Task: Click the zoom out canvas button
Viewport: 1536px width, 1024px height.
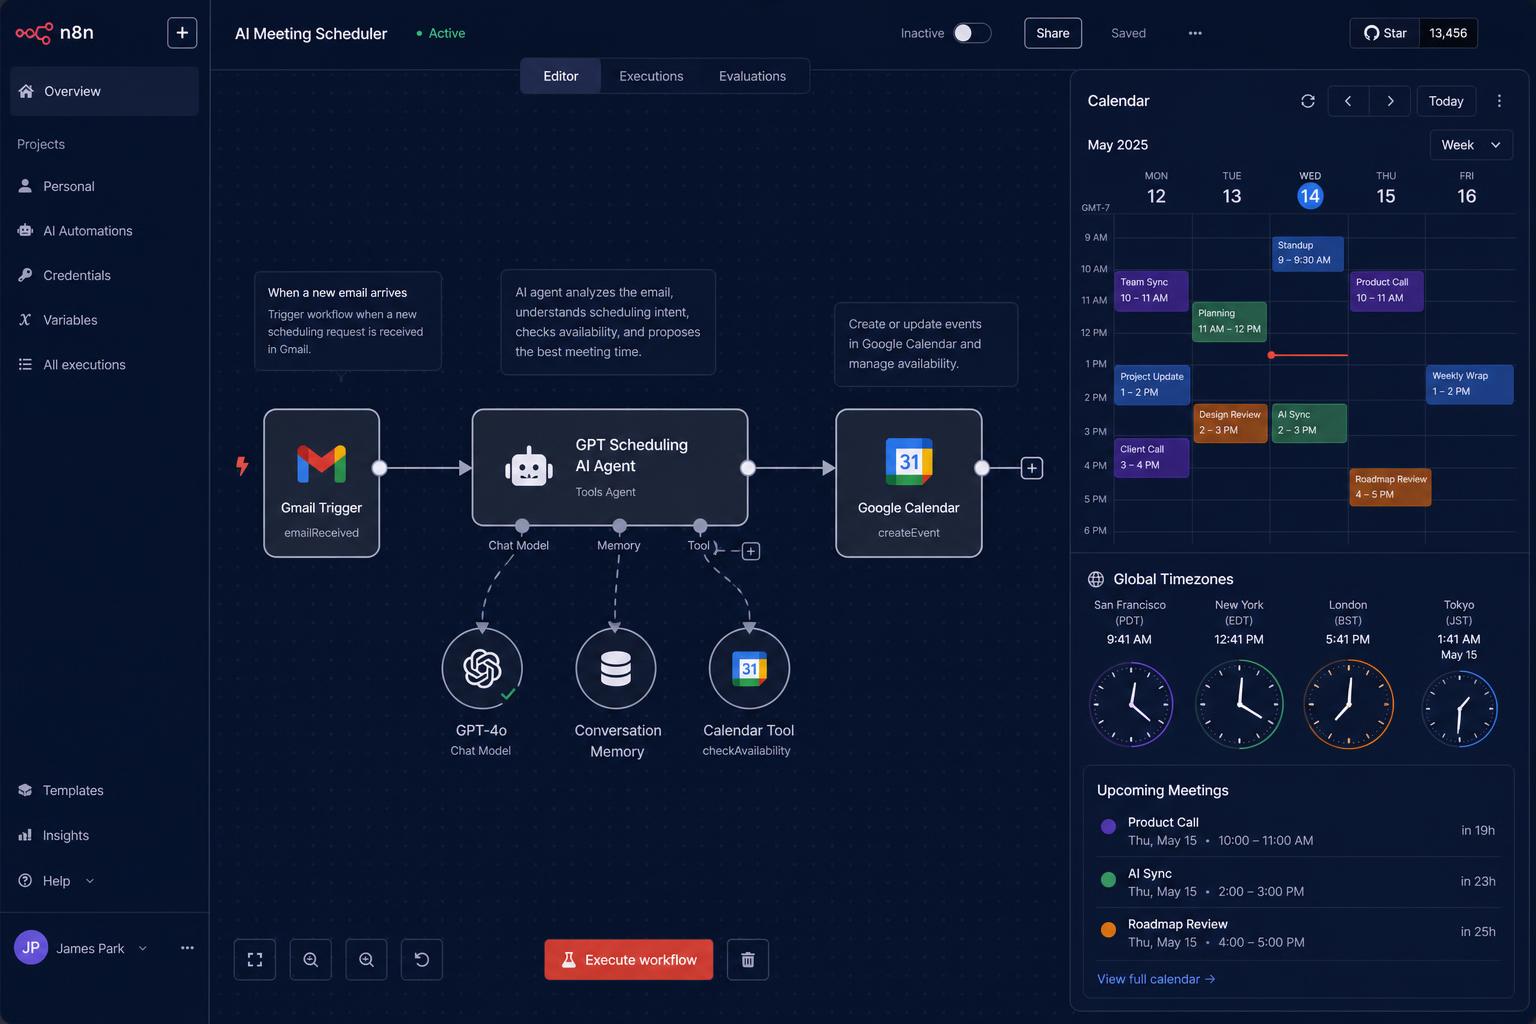Action: 310,960
